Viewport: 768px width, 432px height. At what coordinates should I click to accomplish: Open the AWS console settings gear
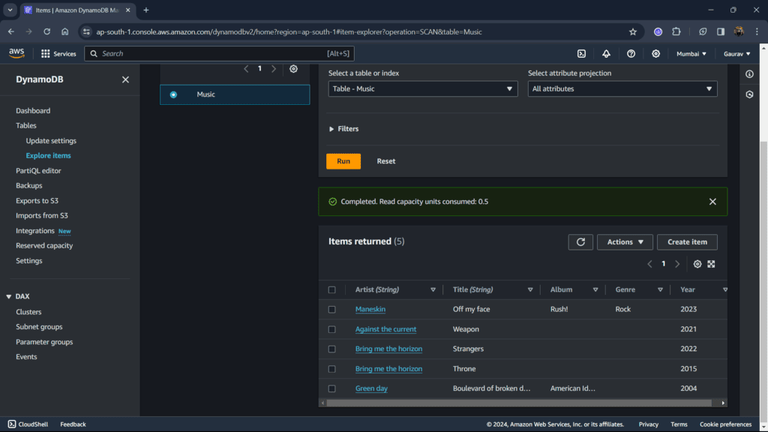pos(655,54)
